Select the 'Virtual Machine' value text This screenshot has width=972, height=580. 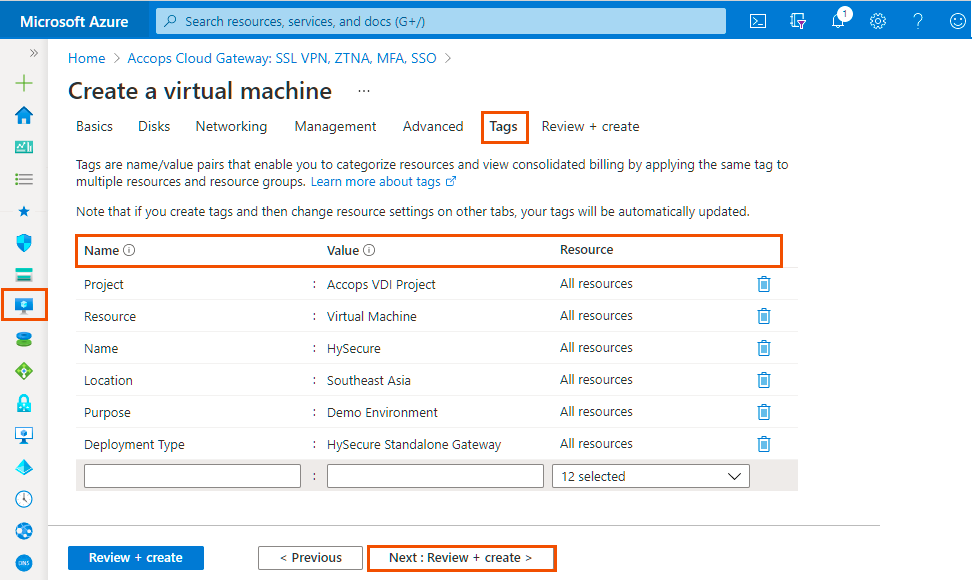click(x=372, y=317)
